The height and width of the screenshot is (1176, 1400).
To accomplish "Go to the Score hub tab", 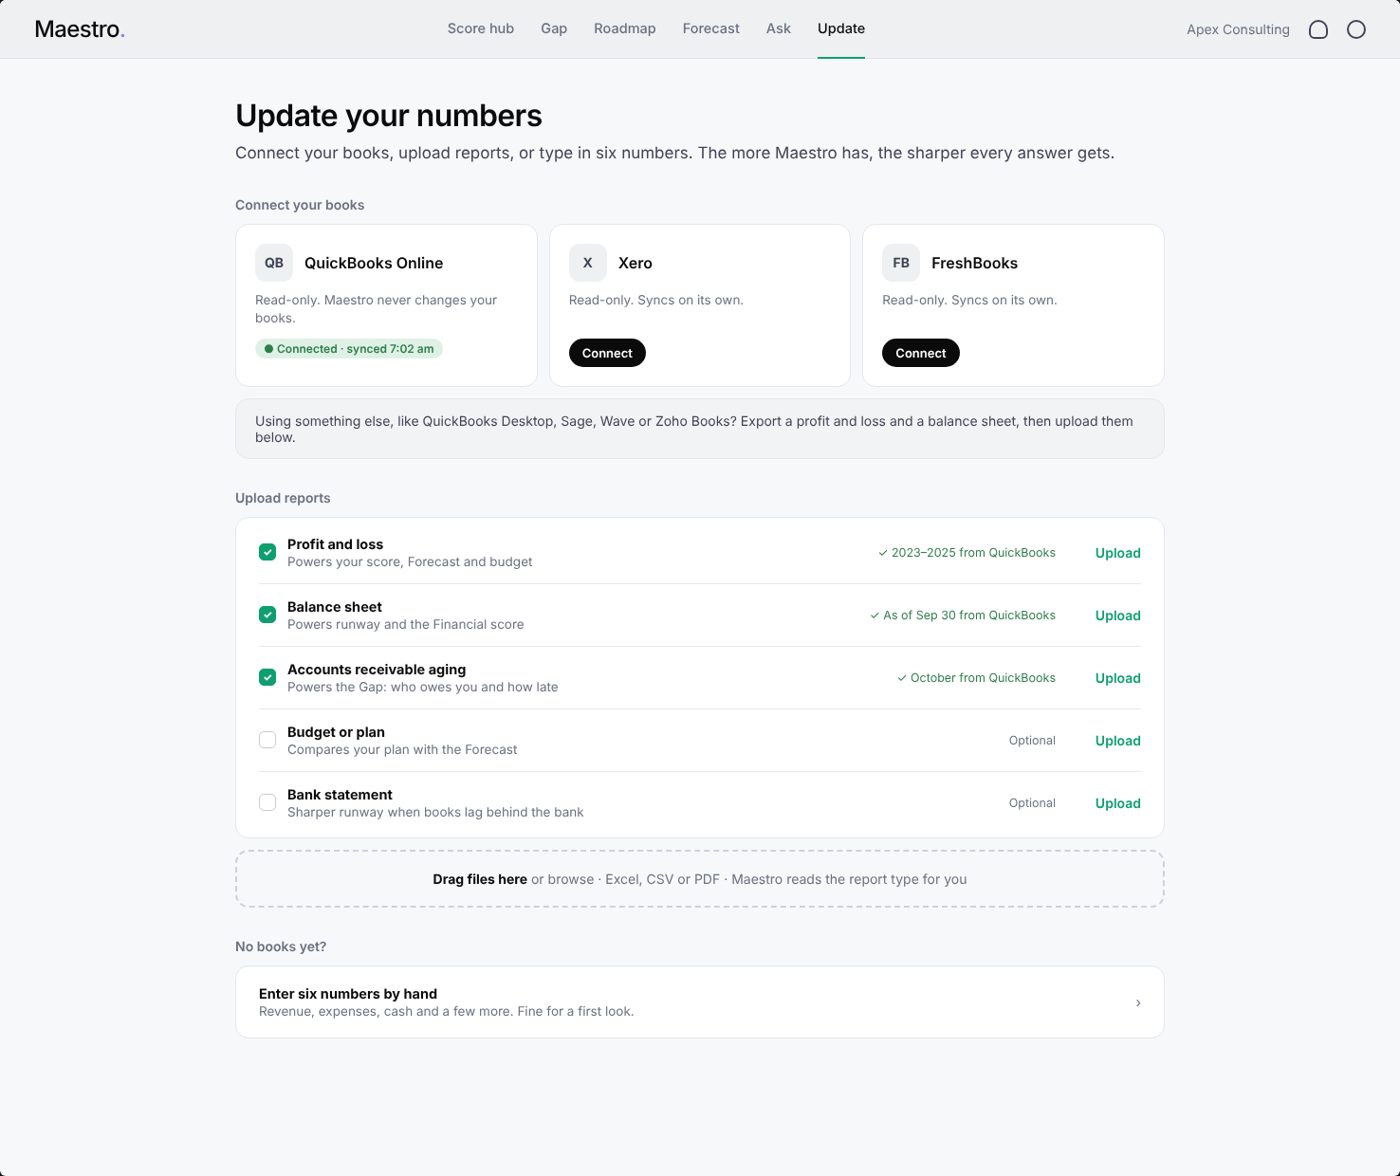I will (481, 28).
